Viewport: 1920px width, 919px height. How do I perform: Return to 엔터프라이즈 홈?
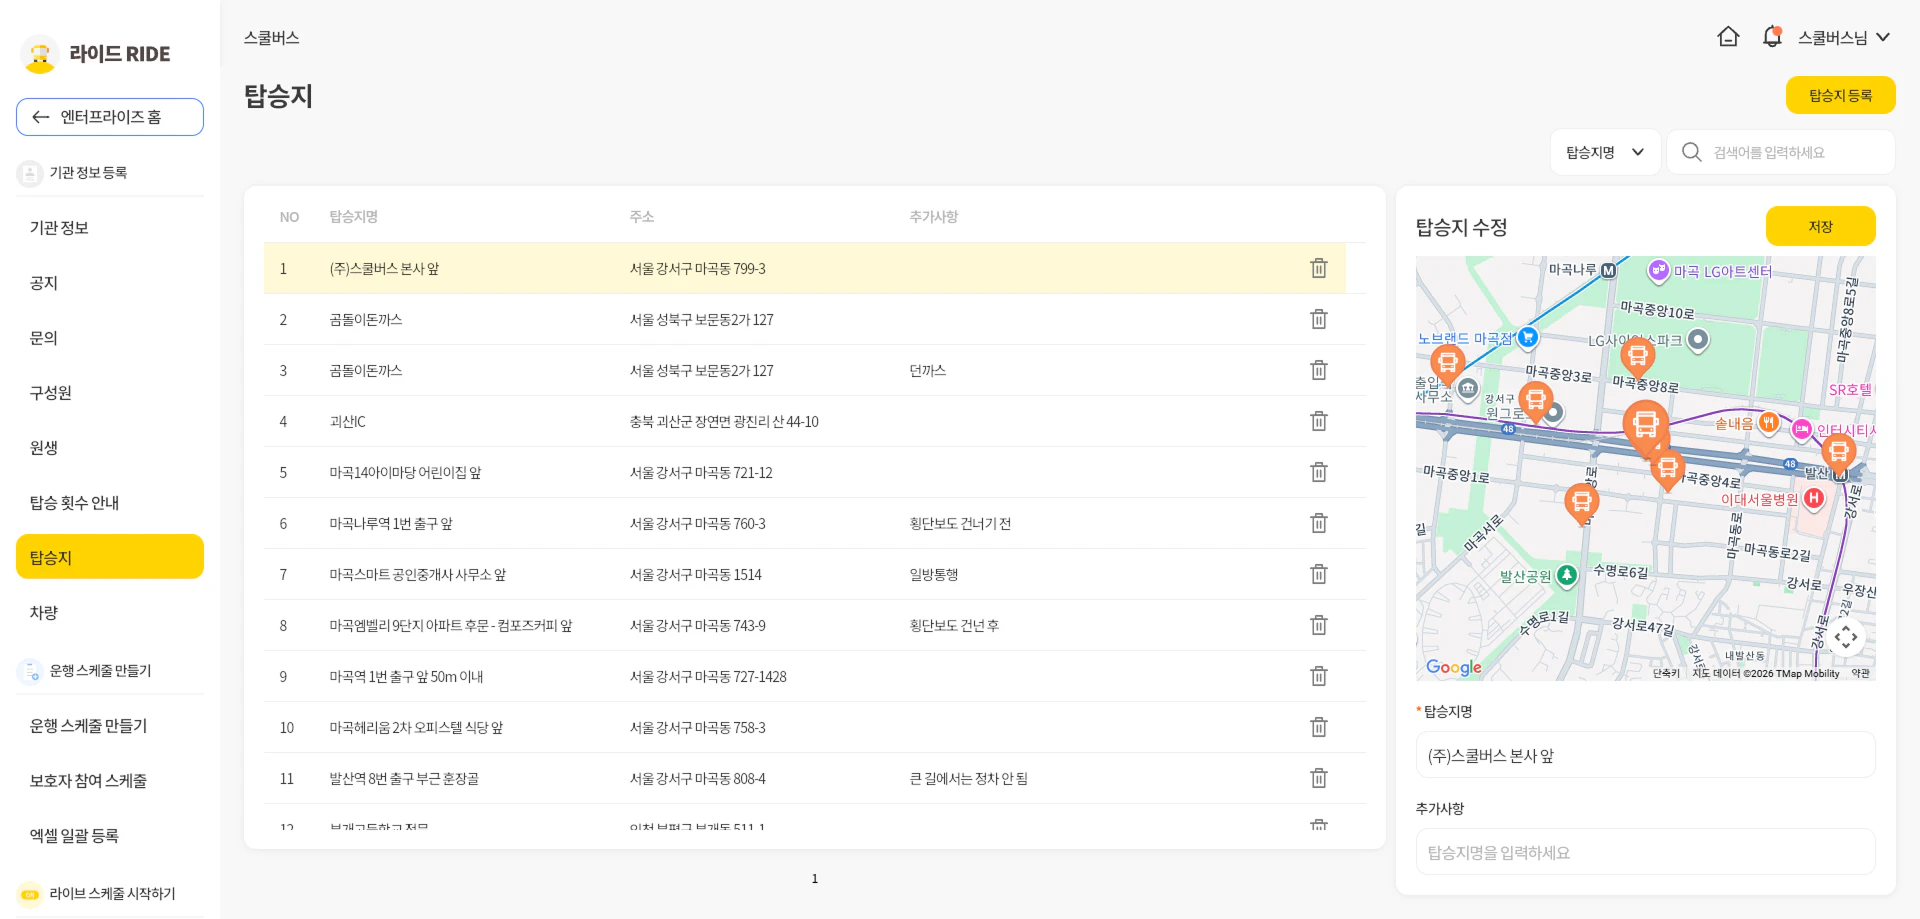click(x=110, y=117)
